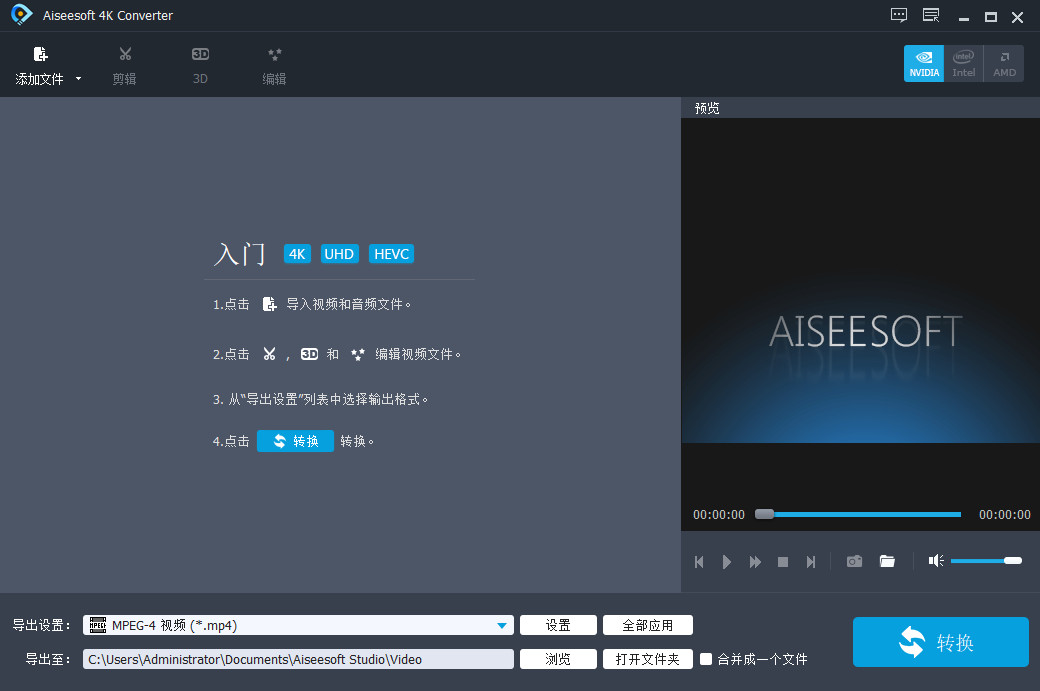Click the right 00:00:00 total time
The image size is (1040, 691).
1005,515
